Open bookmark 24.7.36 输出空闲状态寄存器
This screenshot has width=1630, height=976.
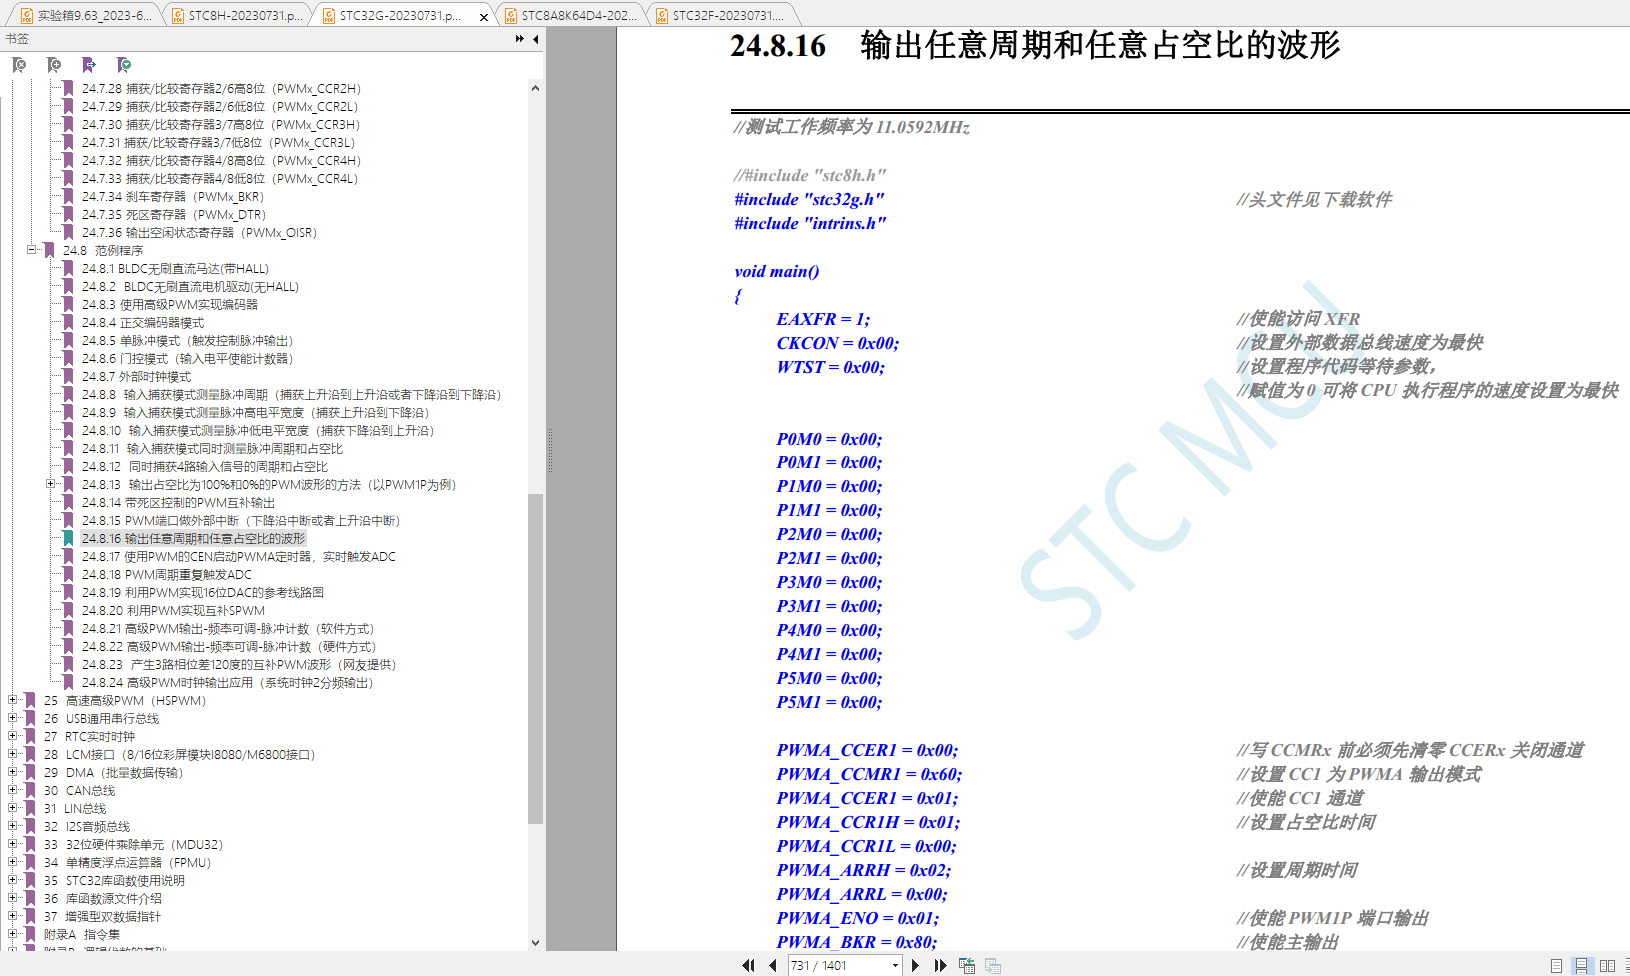tap(199, 232)
